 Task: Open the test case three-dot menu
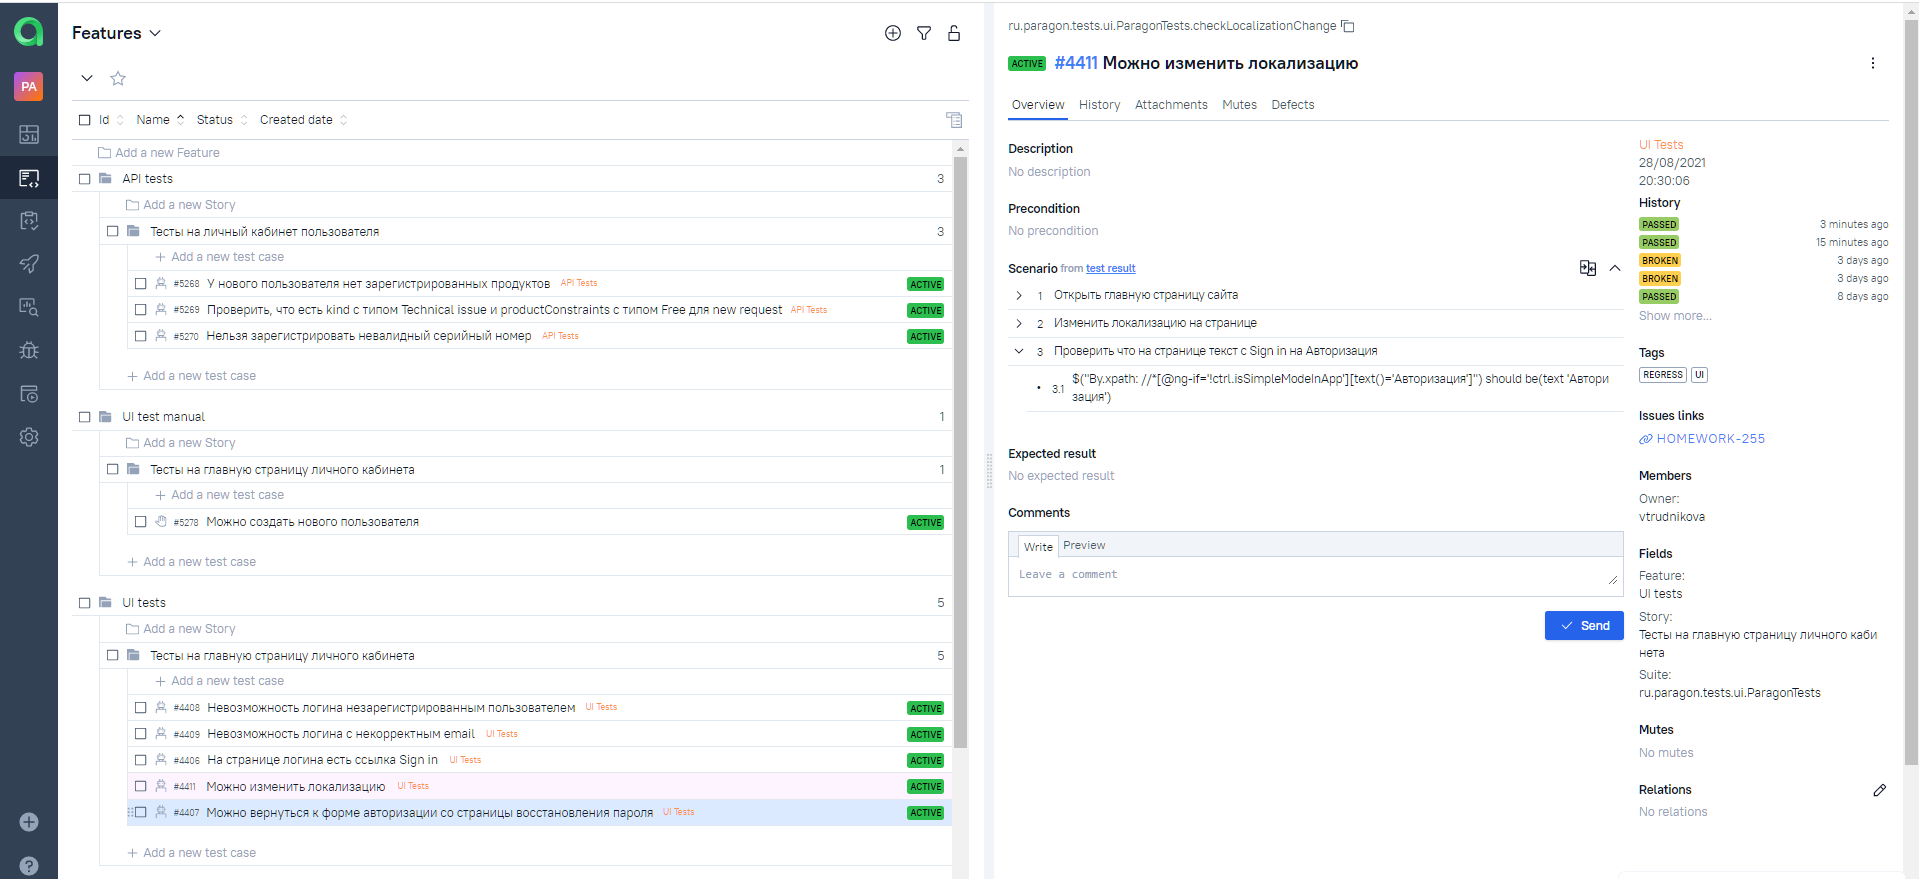(x=1873, y=63)
